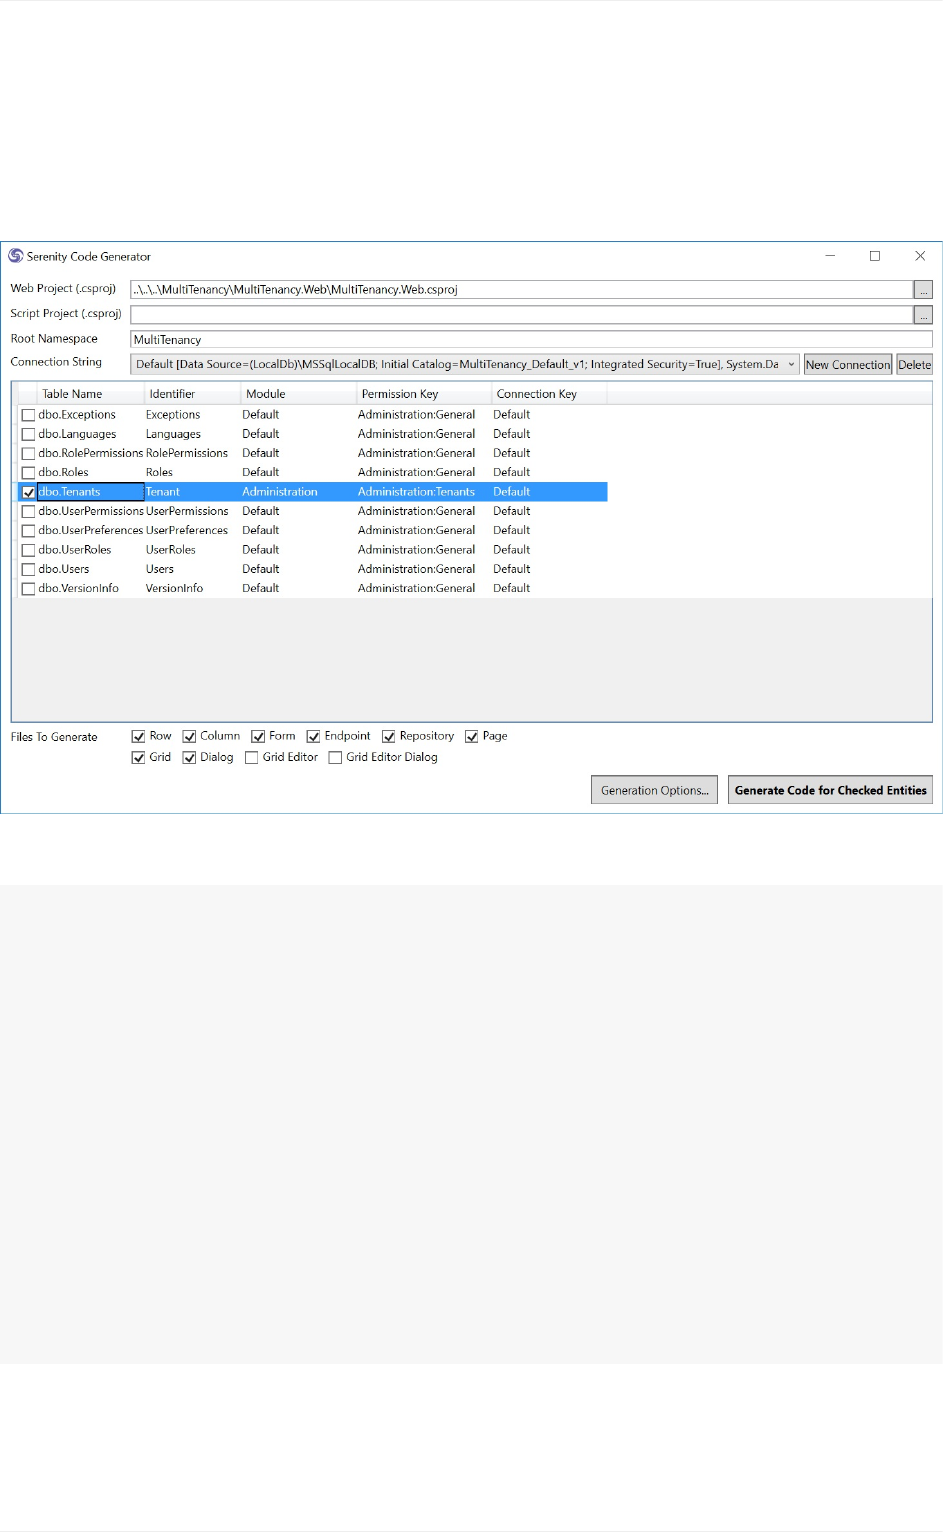Viewport: 943px width, 1532px height.
Task: Click Generate Code for Checked Entities
Action: pos(830,790)
